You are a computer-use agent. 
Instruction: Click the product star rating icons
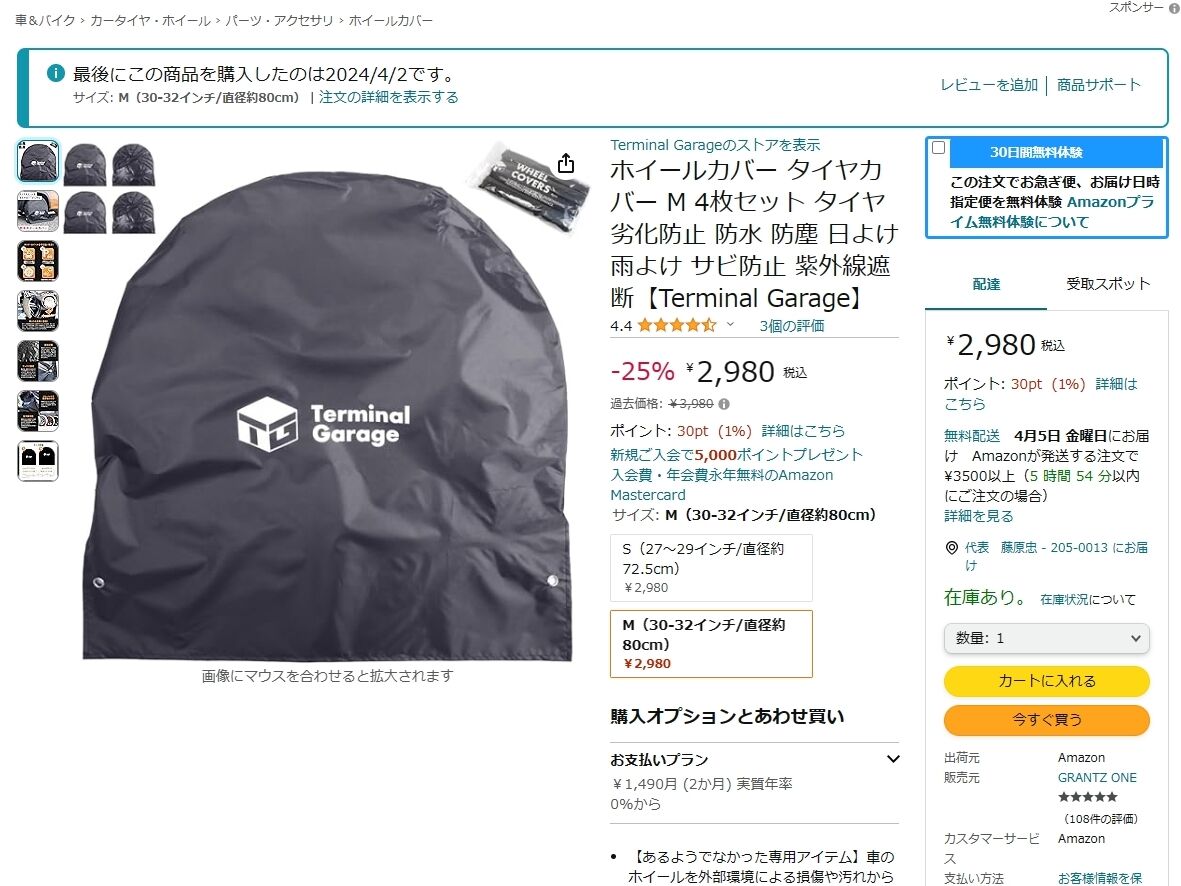click(676, 325)
